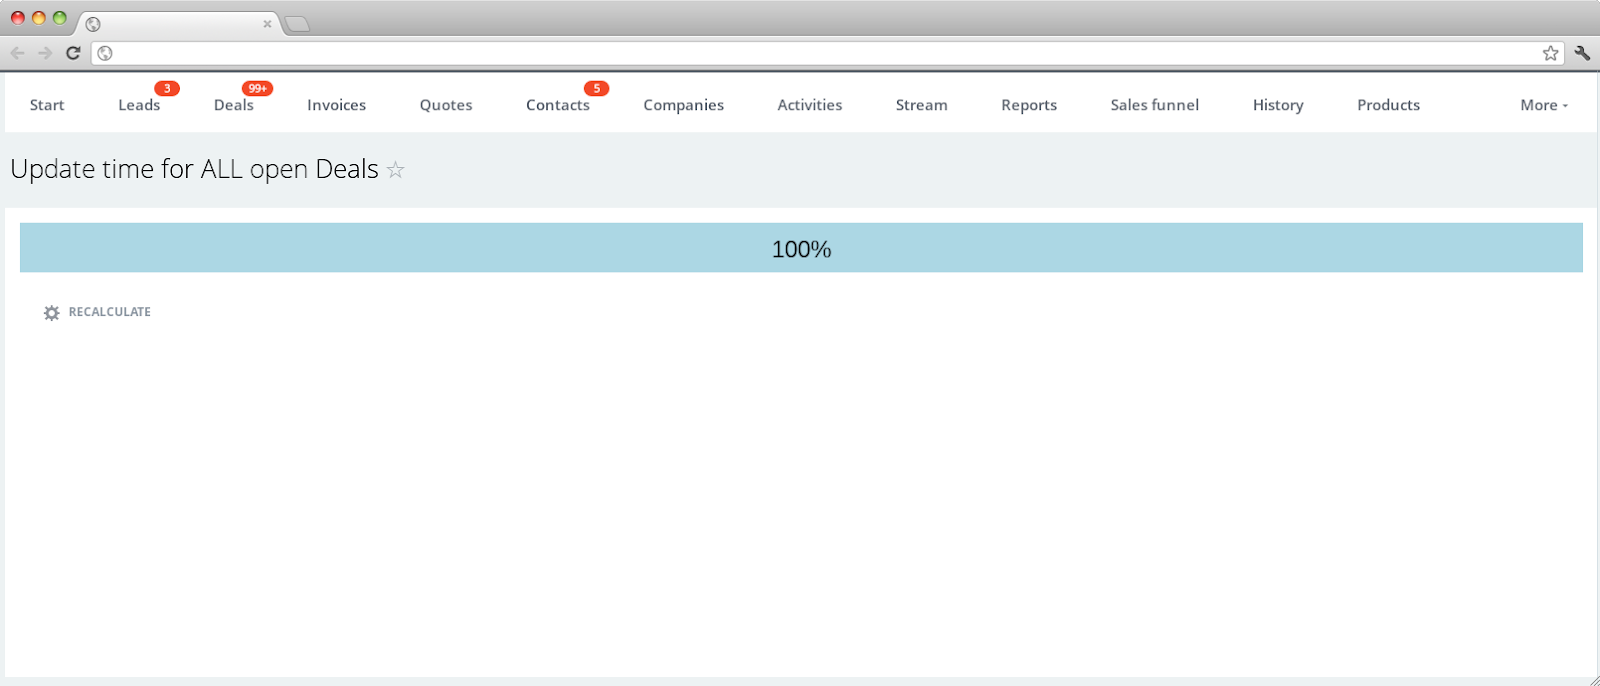Open the Leads section
This screenshot has height=686, width=1600.
(139, 105)
